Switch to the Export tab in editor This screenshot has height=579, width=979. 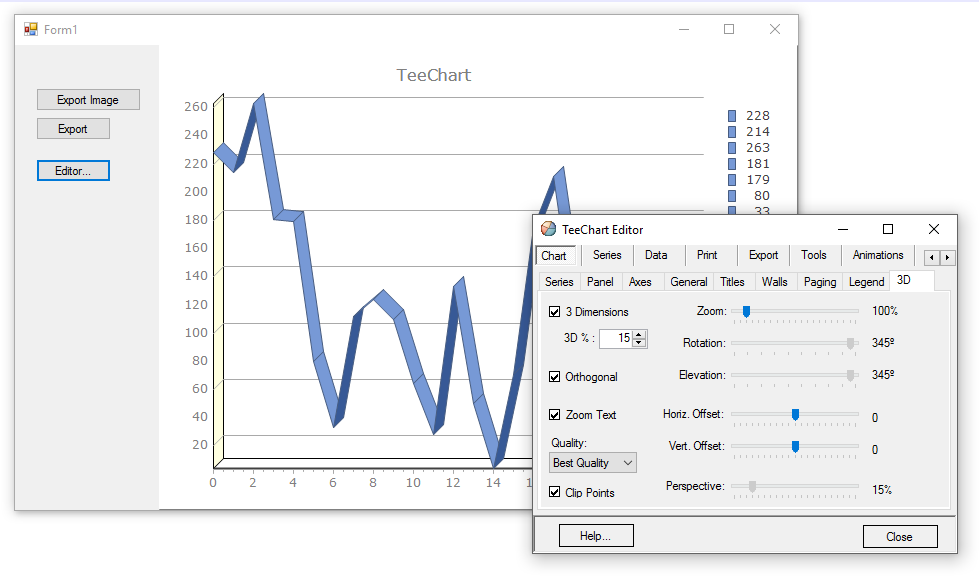click(763, 255)
